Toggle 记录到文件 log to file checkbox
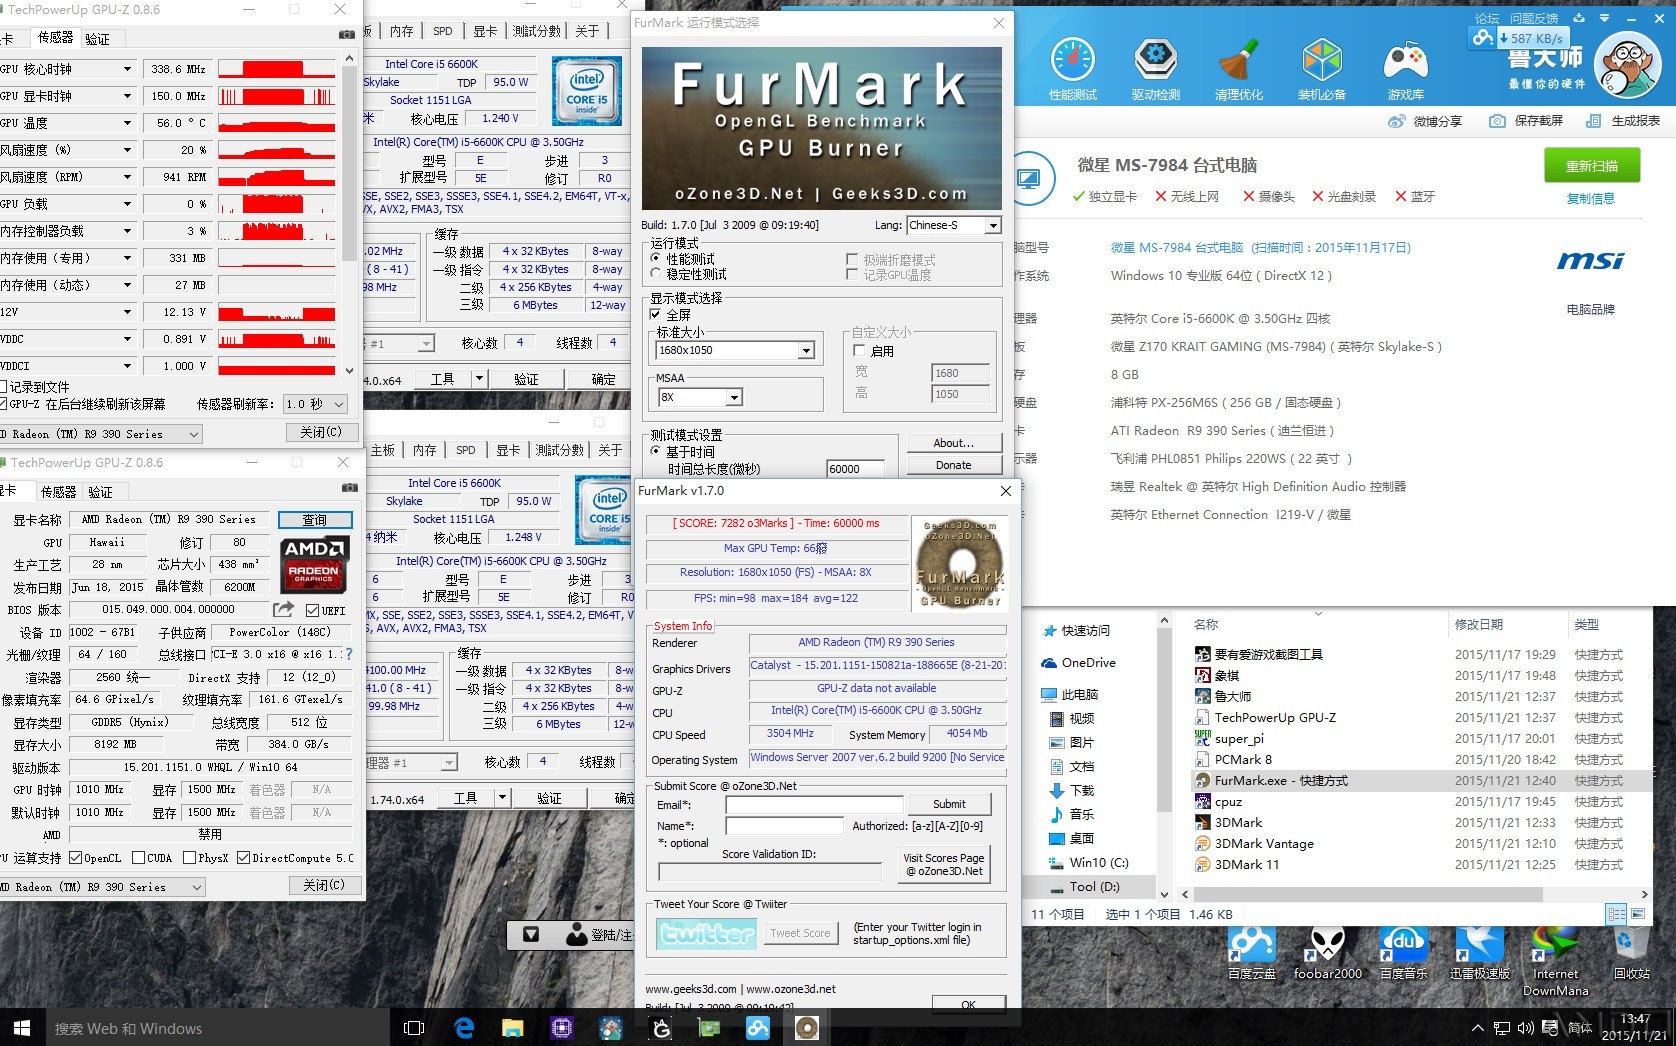This screenshot has width=1676, height=1046. click(3, 387)
